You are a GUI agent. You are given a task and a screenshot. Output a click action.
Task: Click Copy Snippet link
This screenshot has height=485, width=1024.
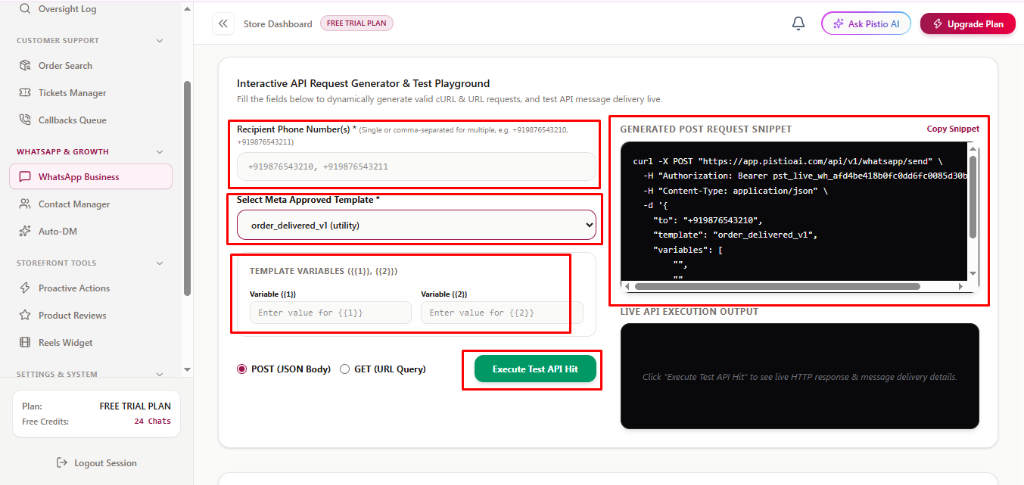tap(953, 129)
